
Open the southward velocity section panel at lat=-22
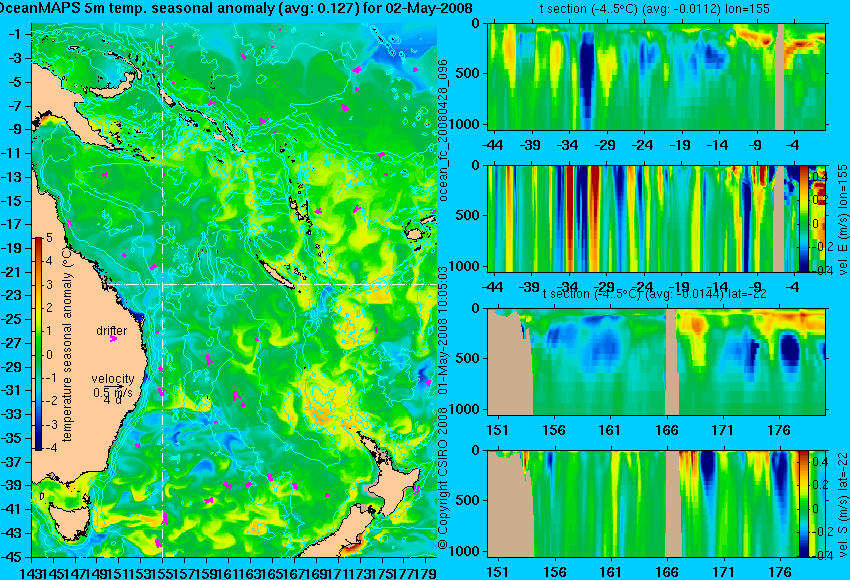(x=657, y=504)
